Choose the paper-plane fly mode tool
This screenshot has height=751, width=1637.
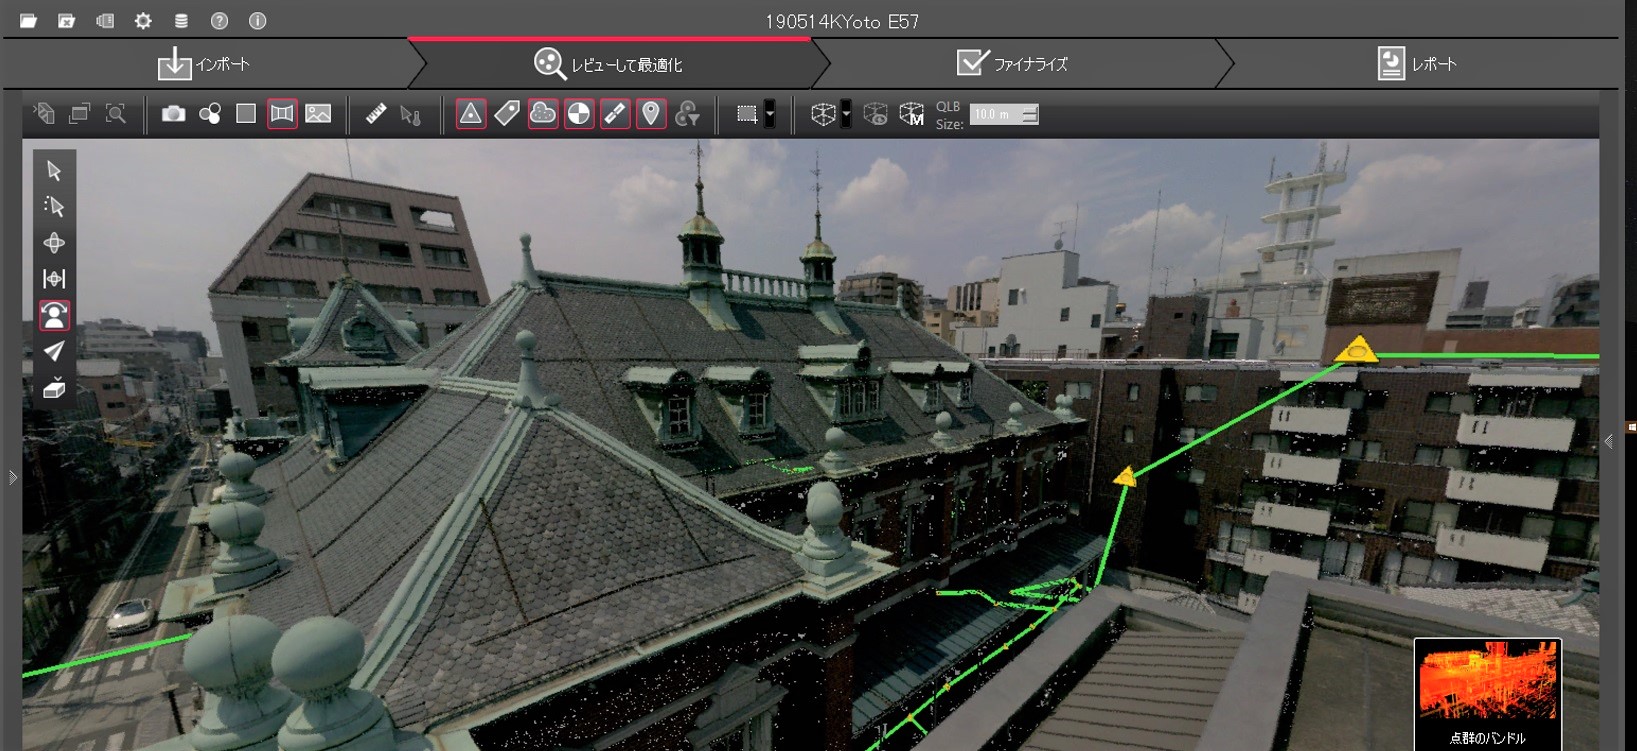[x=54, y=351]
